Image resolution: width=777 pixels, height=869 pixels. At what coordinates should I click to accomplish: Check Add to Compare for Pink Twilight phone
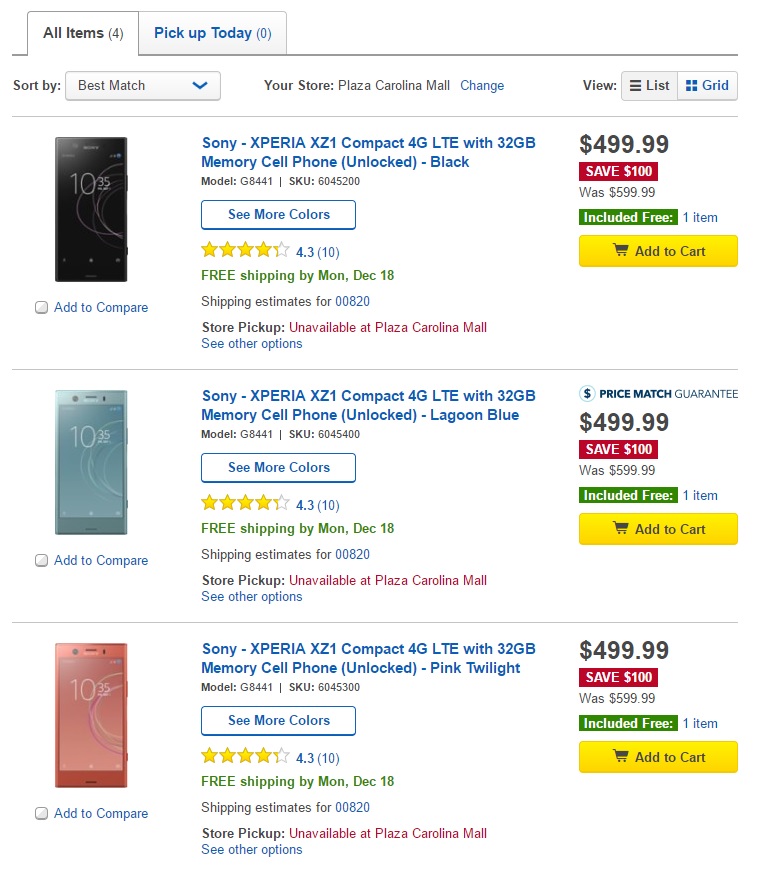(x=42, y=813)
